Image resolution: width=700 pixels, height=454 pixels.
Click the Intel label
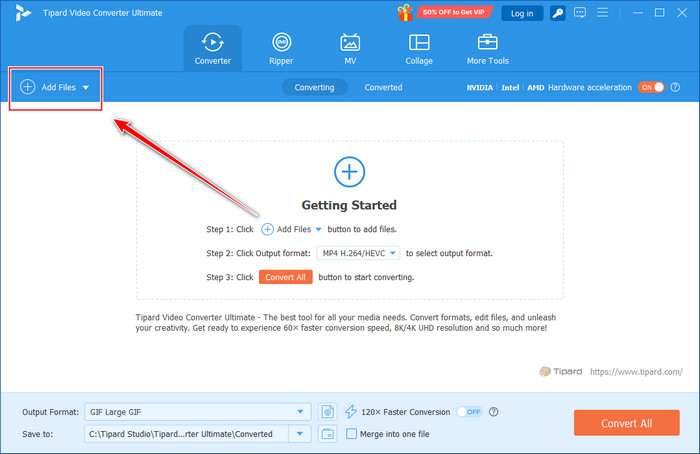point(510,87)
